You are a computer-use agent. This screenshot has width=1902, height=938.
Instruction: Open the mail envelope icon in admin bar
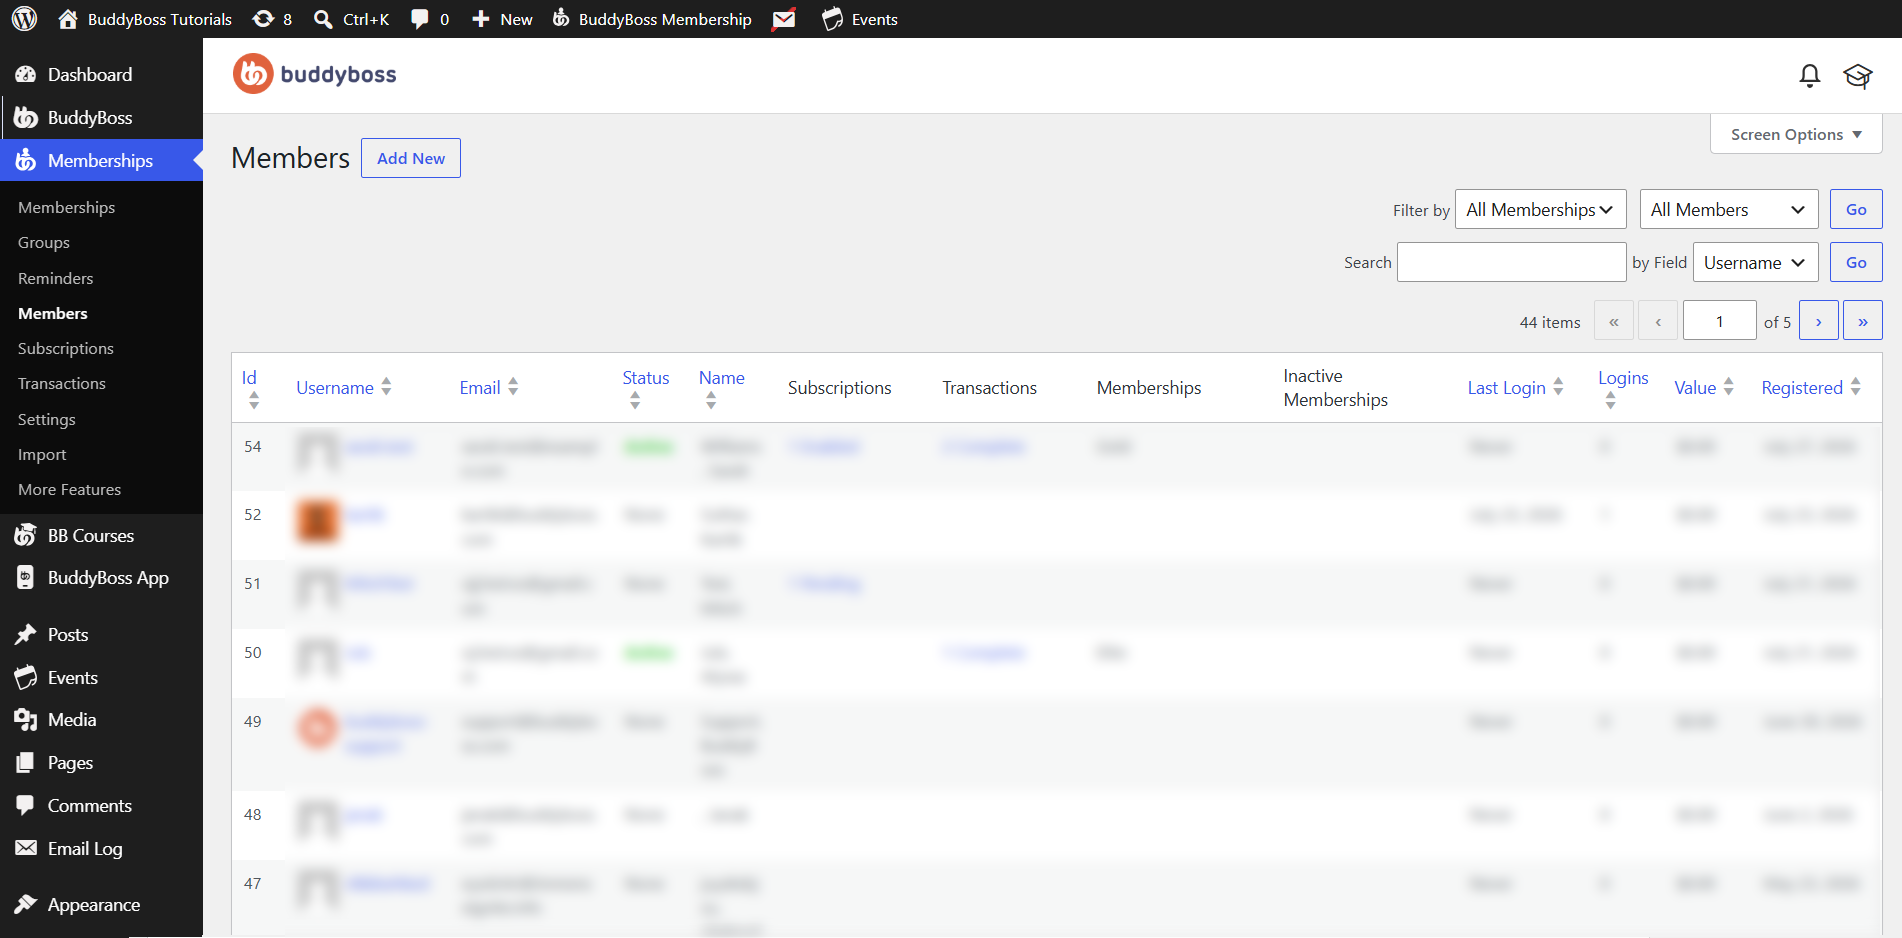(784, 19)
